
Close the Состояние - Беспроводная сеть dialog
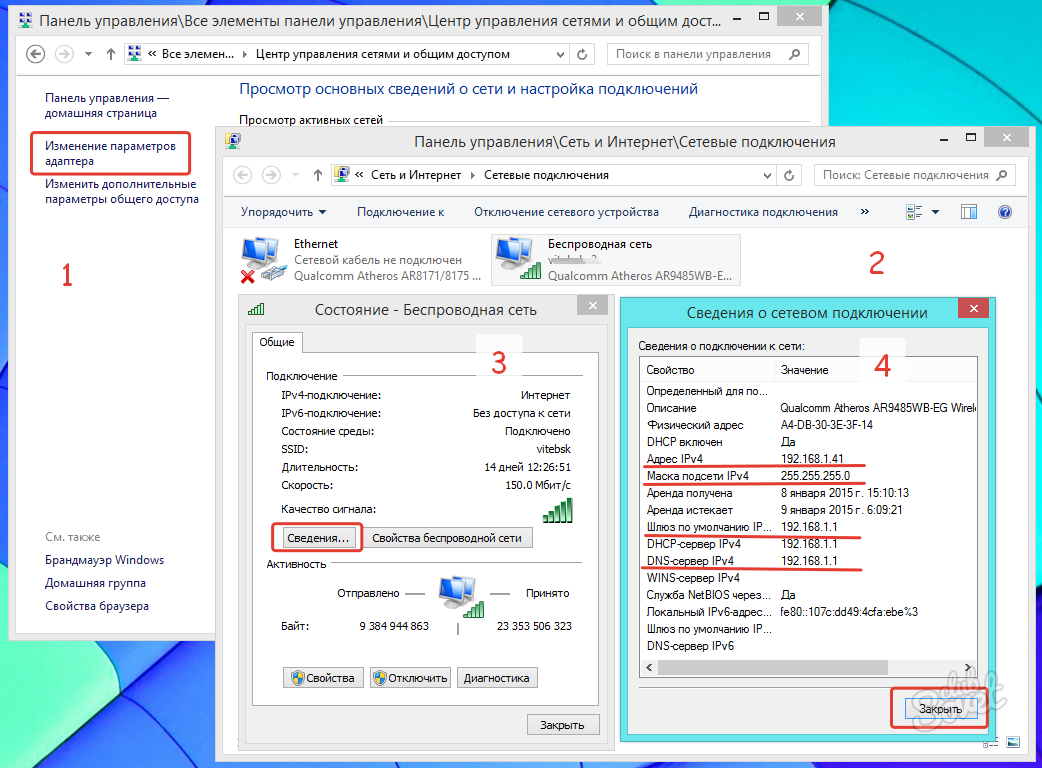(x=593, y=306)
